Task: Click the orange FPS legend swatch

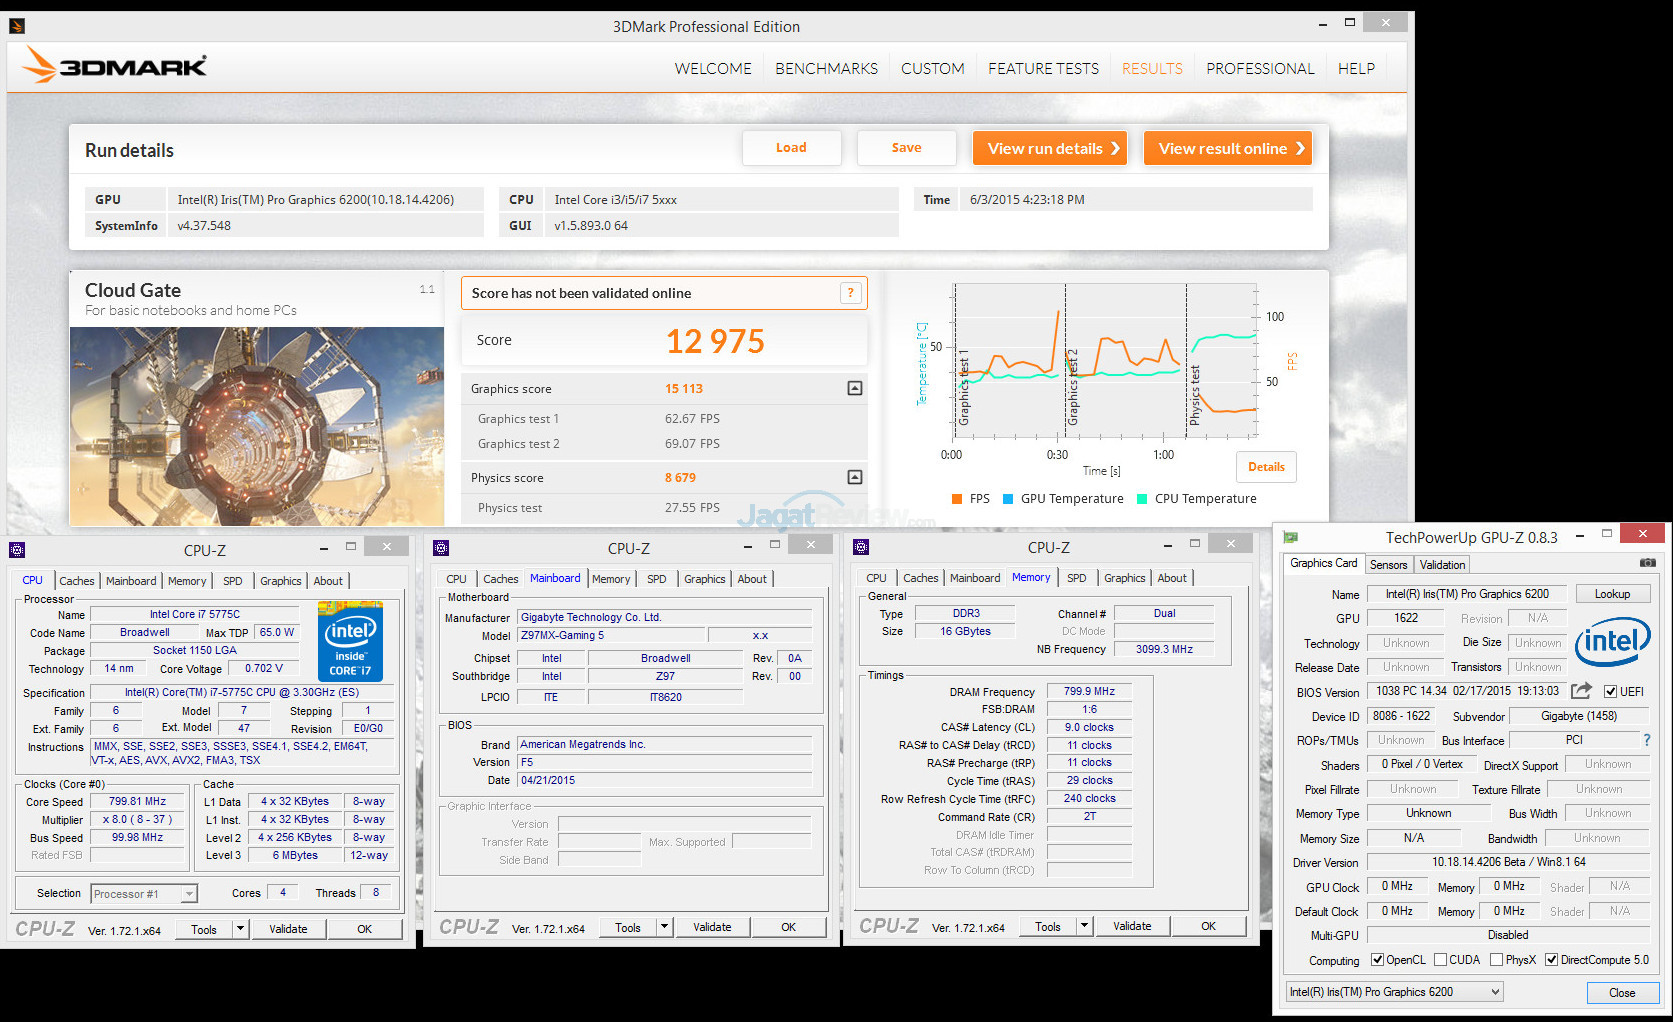Action: click(x=957, y=499)
